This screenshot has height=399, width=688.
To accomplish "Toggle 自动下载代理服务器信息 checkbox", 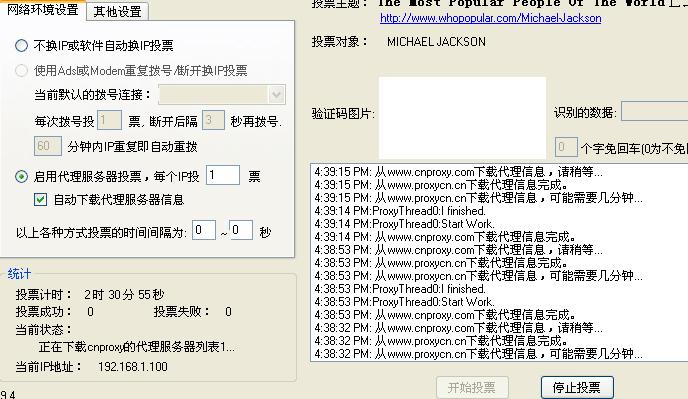I will point(40,200).
